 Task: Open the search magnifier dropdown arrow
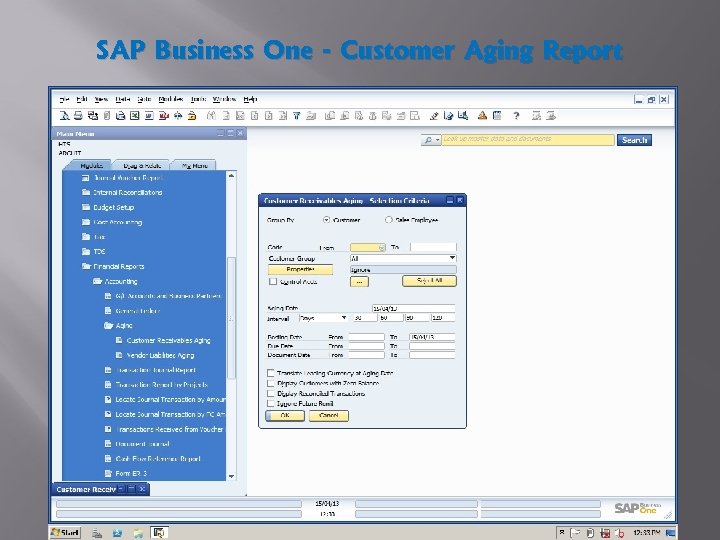(x=438, y=140)
